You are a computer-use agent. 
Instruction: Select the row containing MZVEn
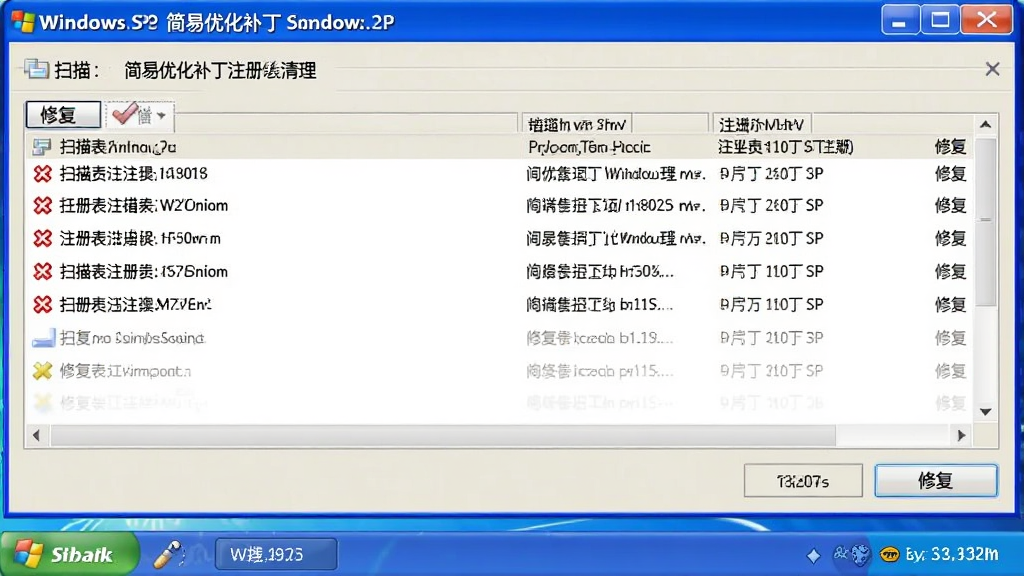[500, 304]
